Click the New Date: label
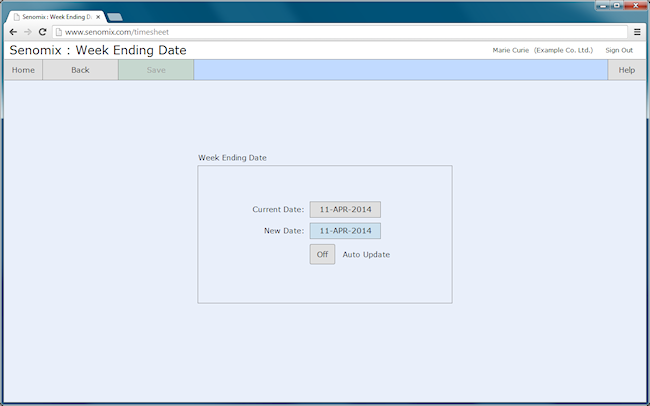Screen dimensions: 650x406 (284, 231)
